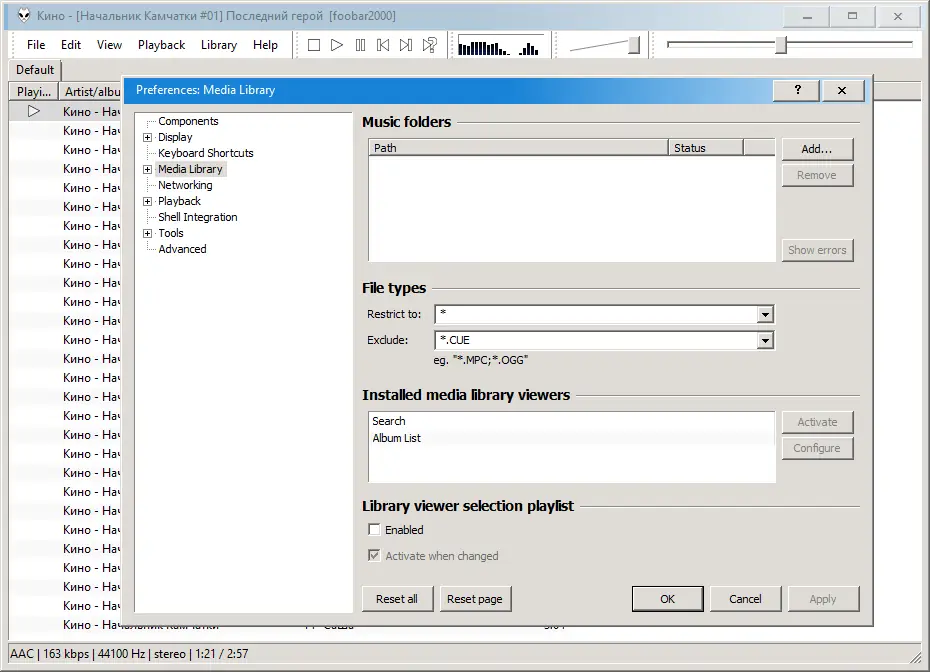The image size is (930, 672).
Task: Toggle Activate when changed checkbox
Action: pyautogui.click(x=374, y=555)
